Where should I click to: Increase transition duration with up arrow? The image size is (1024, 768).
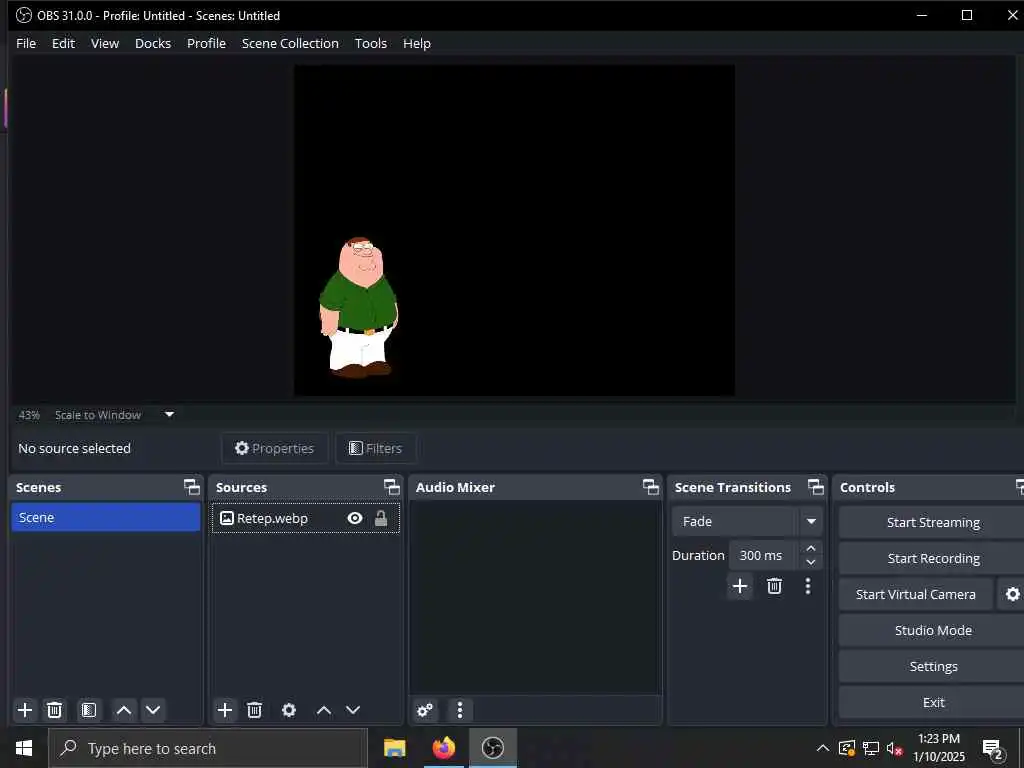(811, 548)
